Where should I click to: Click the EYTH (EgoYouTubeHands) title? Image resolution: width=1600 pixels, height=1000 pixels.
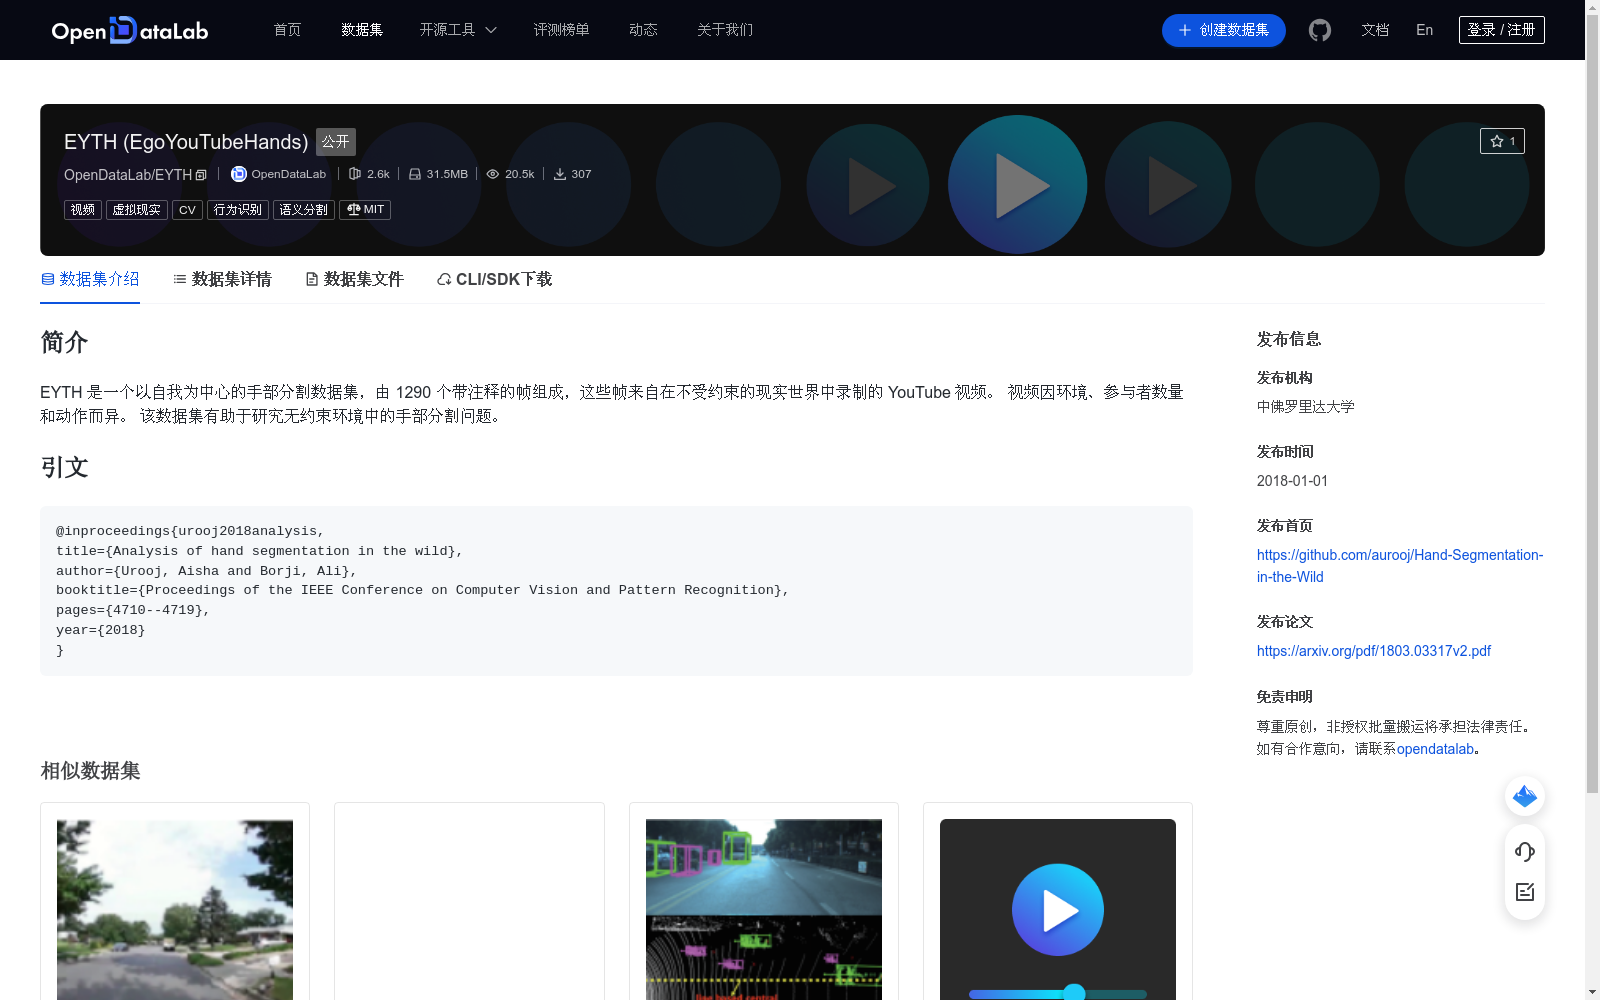point(186,142)
